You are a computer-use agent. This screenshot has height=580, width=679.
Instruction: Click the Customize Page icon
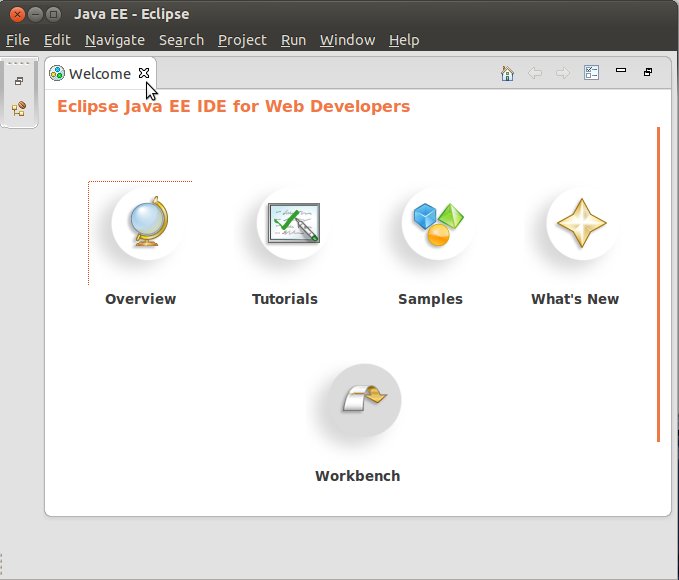[x=592, y=72]
